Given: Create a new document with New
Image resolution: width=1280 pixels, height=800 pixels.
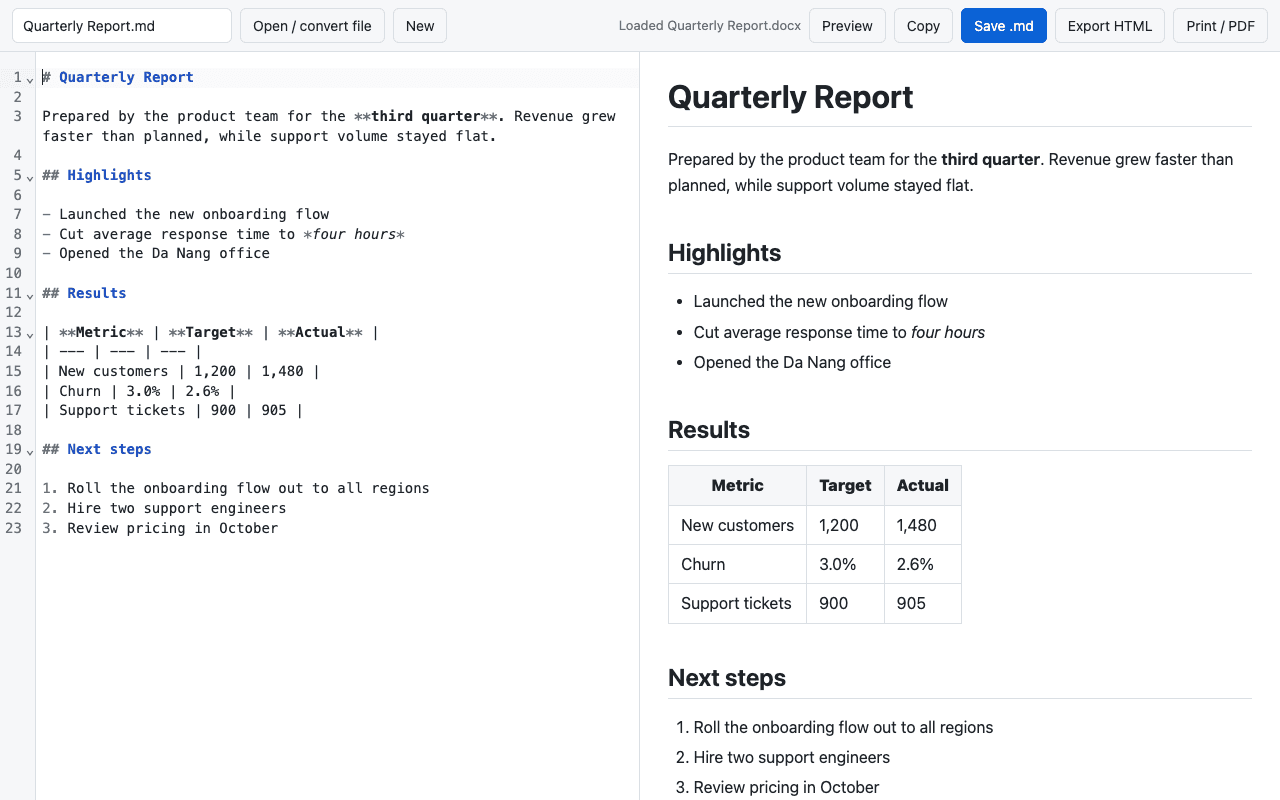Looking at the screenshot, I should 420,26.
